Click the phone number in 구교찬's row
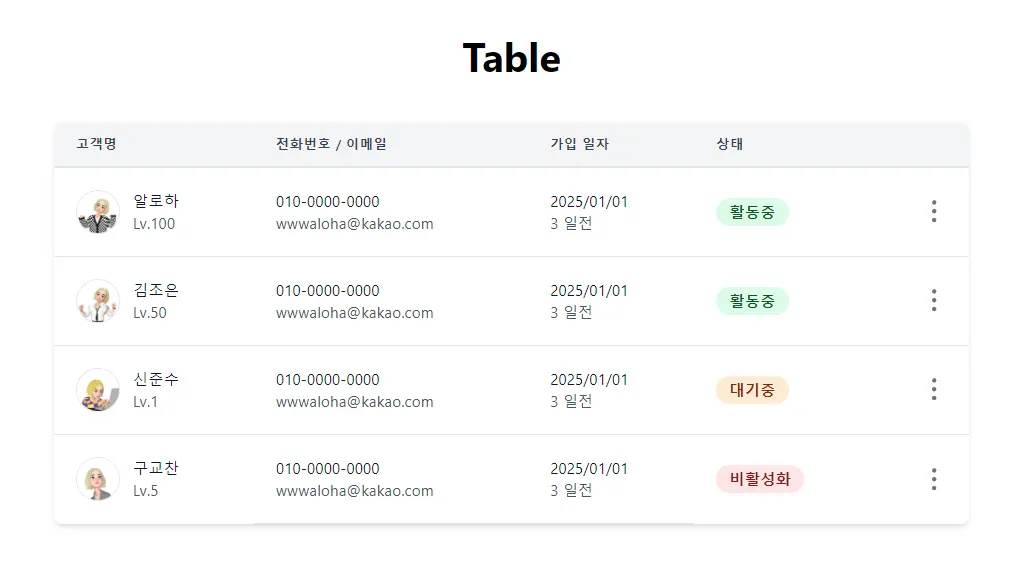 click(327, 468)
